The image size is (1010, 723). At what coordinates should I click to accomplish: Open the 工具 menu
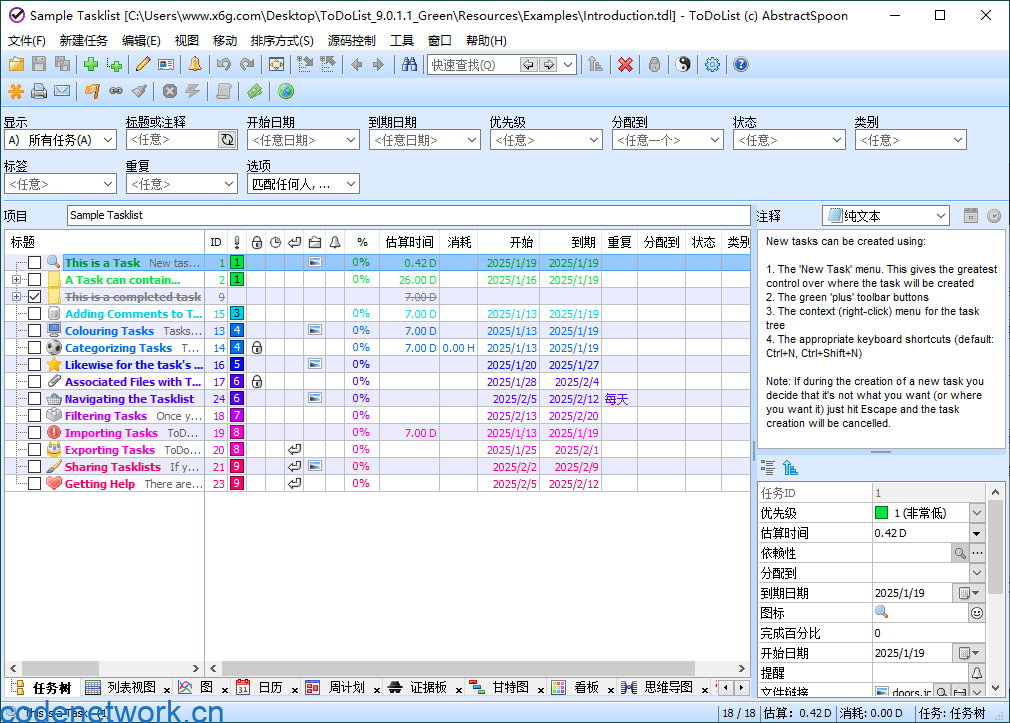(x=402, y=41)
